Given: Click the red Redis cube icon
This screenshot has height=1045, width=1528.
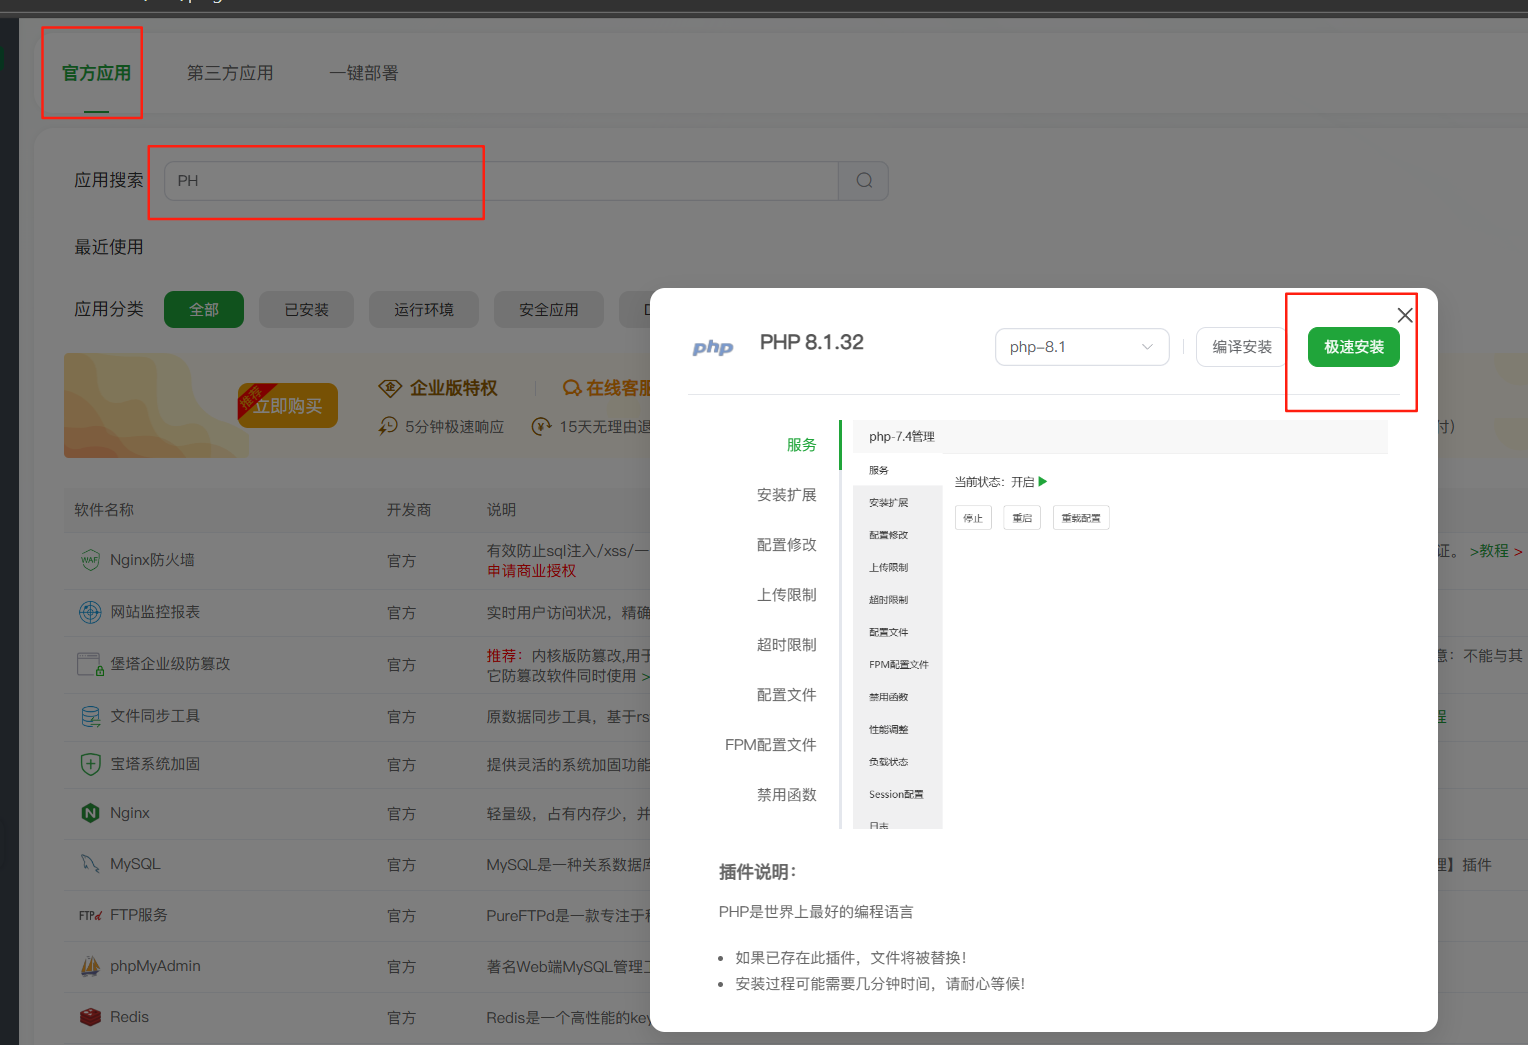Looking at the screenshot, I should coord(90,1017).
